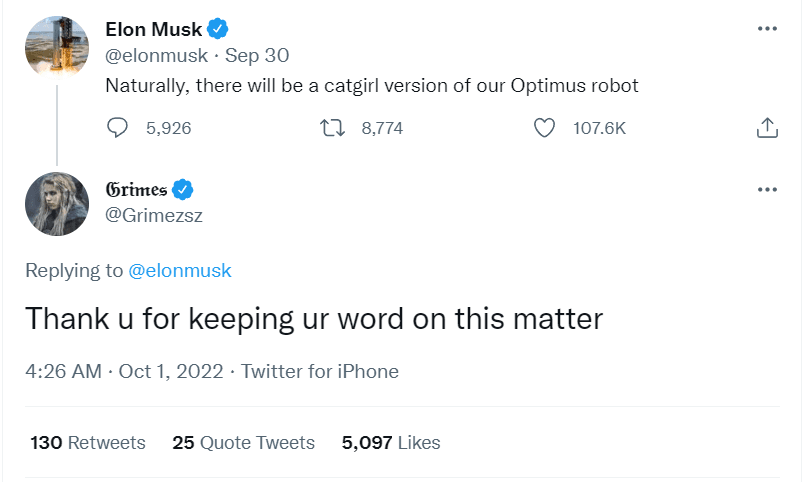View the 130 Retweets list
This screenshot has width=806, height=482.
88,442
